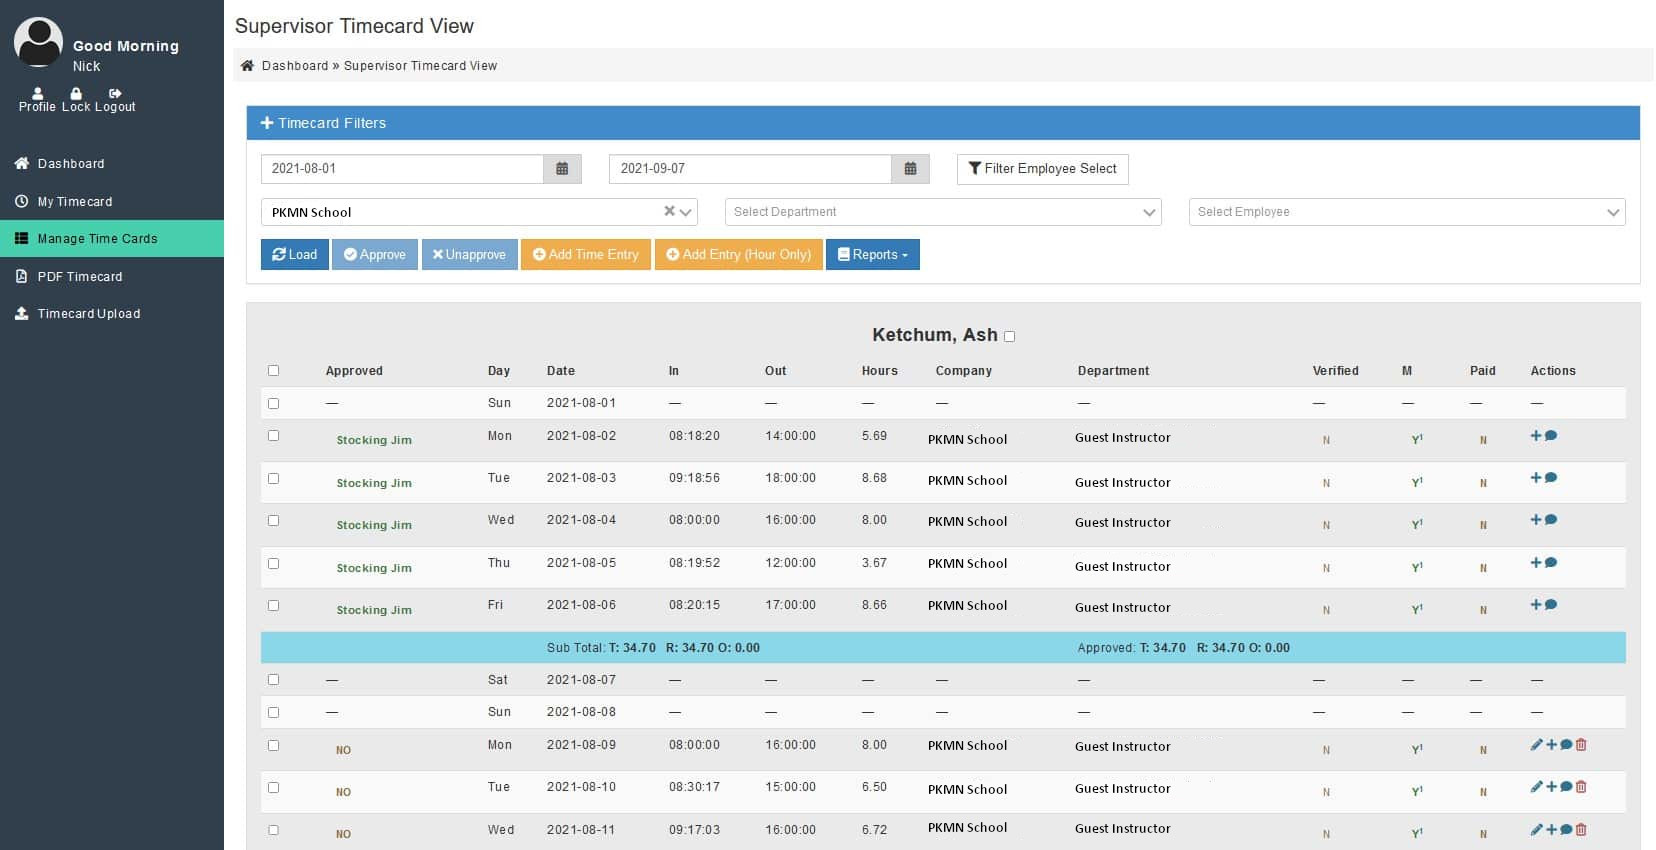Delete the 2021-08-11 entry with the trash icon
The image size is (1656, 850).
1581,830
